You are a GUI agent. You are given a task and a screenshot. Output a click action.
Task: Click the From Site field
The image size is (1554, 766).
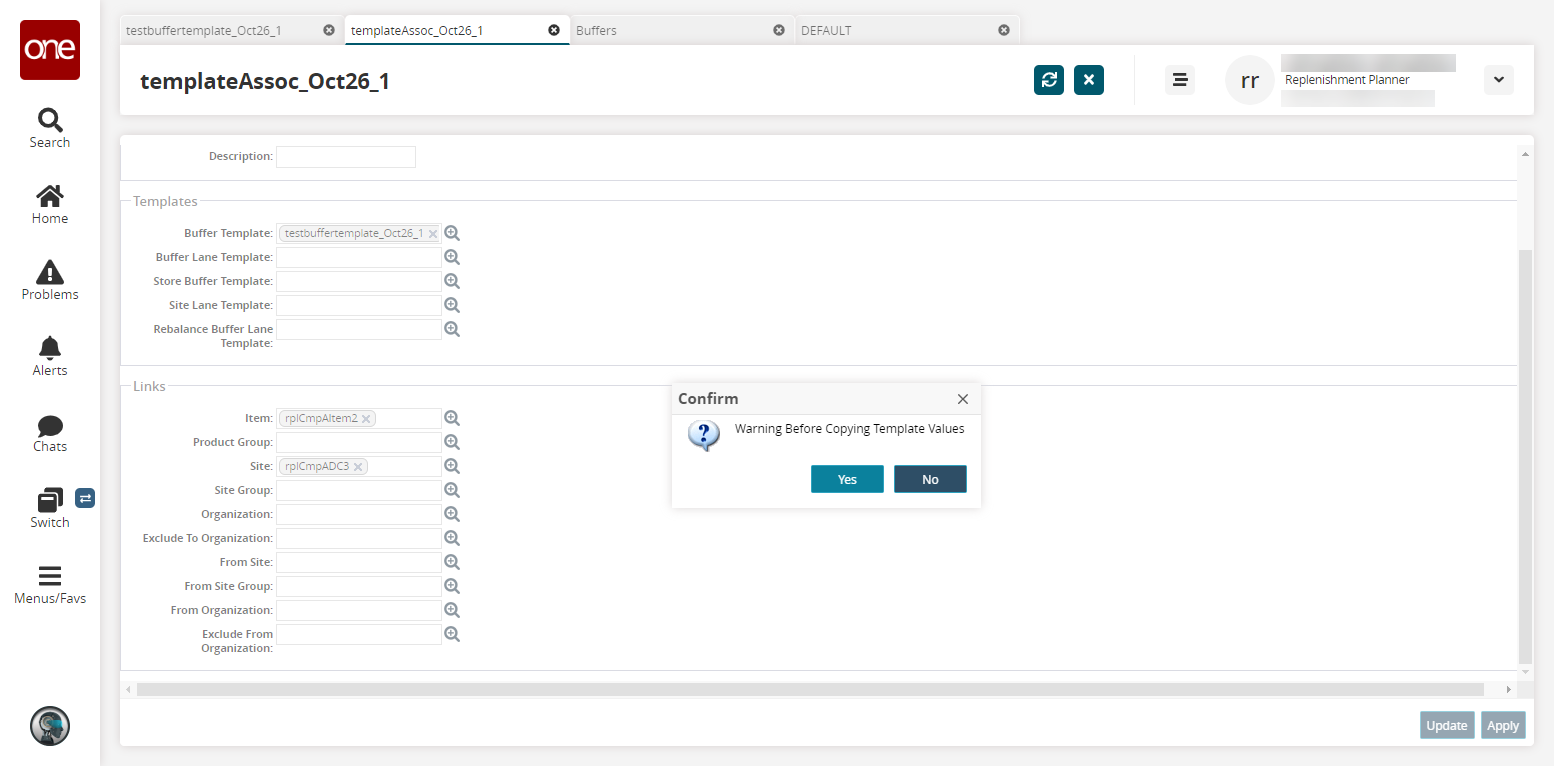click(359, 562)
